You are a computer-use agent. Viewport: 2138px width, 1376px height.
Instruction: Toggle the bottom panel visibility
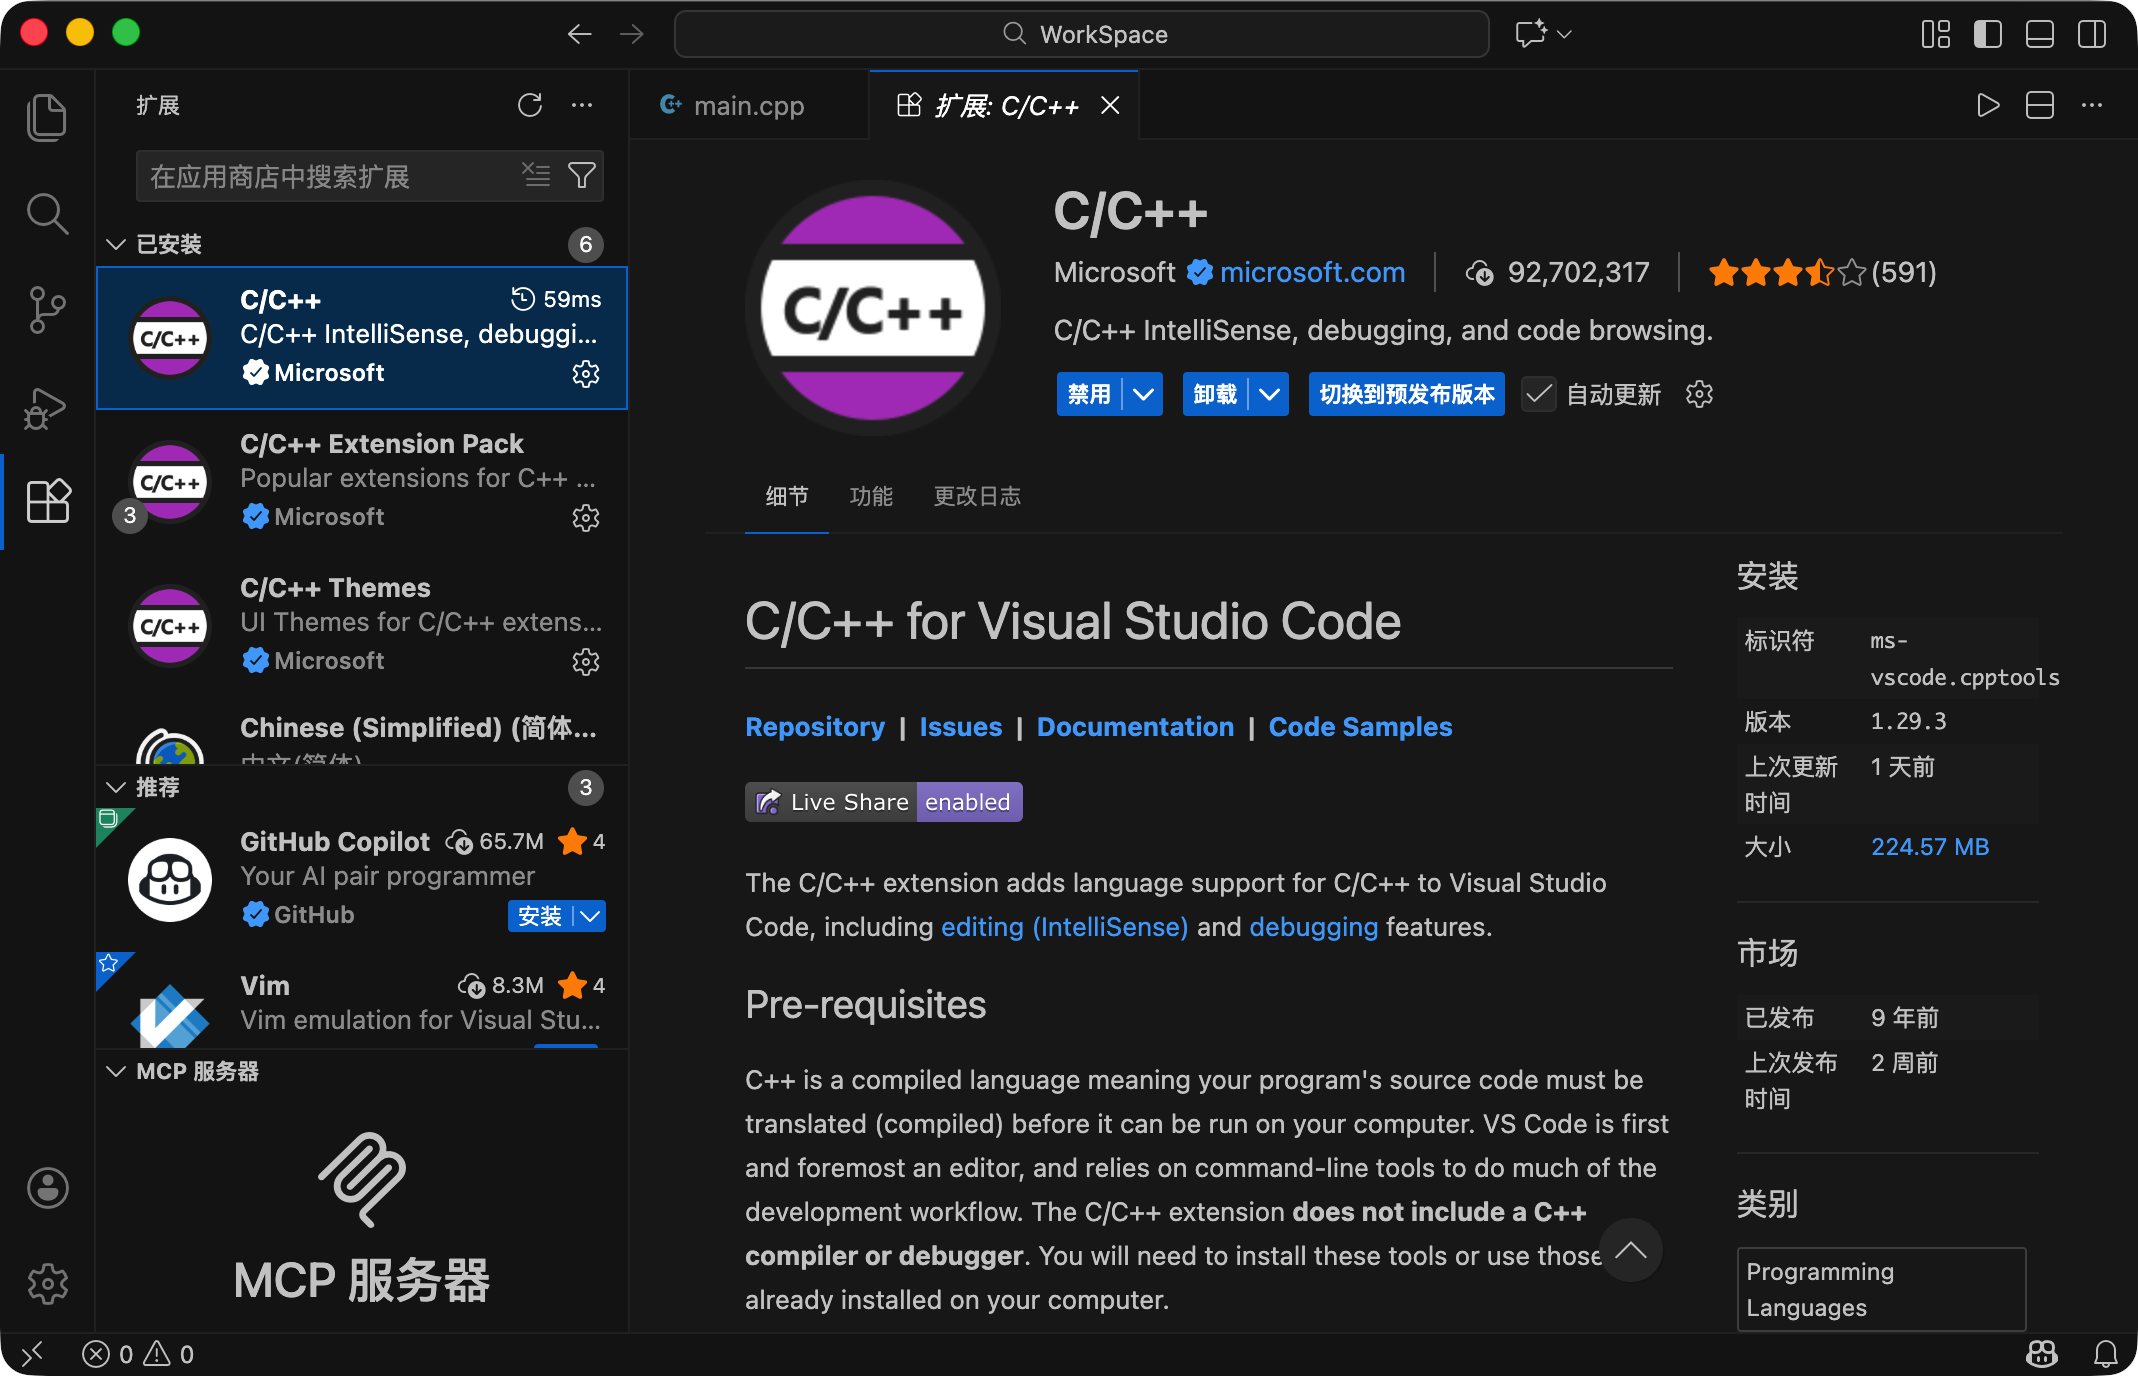[x=2039, y=34]
